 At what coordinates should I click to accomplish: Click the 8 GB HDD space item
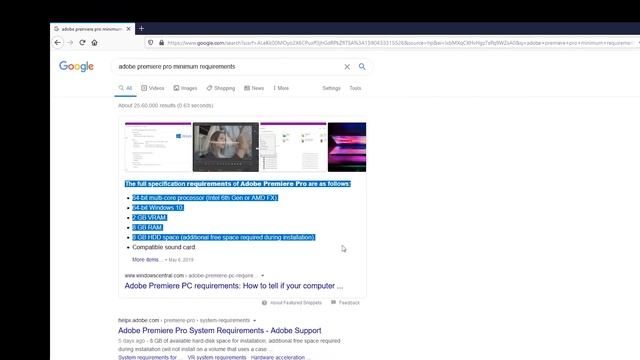tap(224, 238)
